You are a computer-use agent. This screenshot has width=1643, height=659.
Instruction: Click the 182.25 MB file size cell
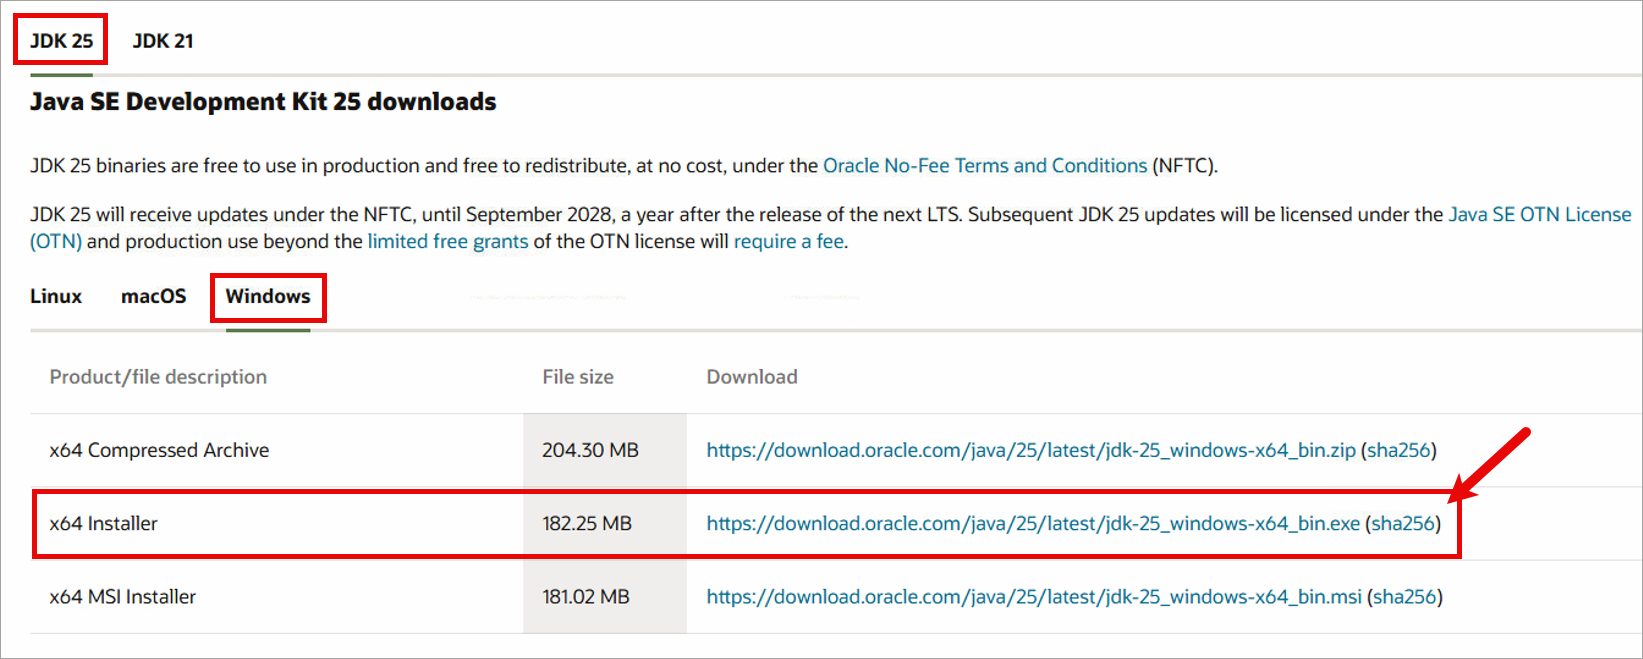(x=587, y=524)
